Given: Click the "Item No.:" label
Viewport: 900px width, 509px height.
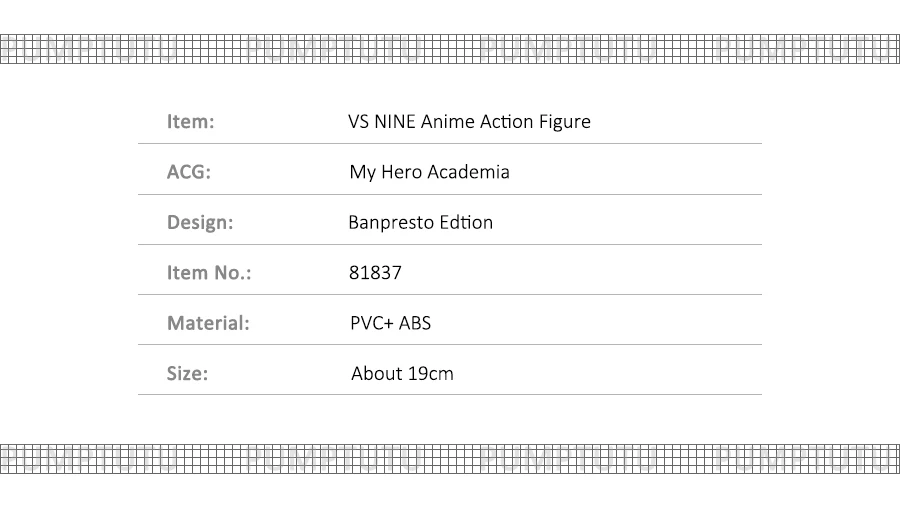Looking at the screenshot, I should 209,273.
